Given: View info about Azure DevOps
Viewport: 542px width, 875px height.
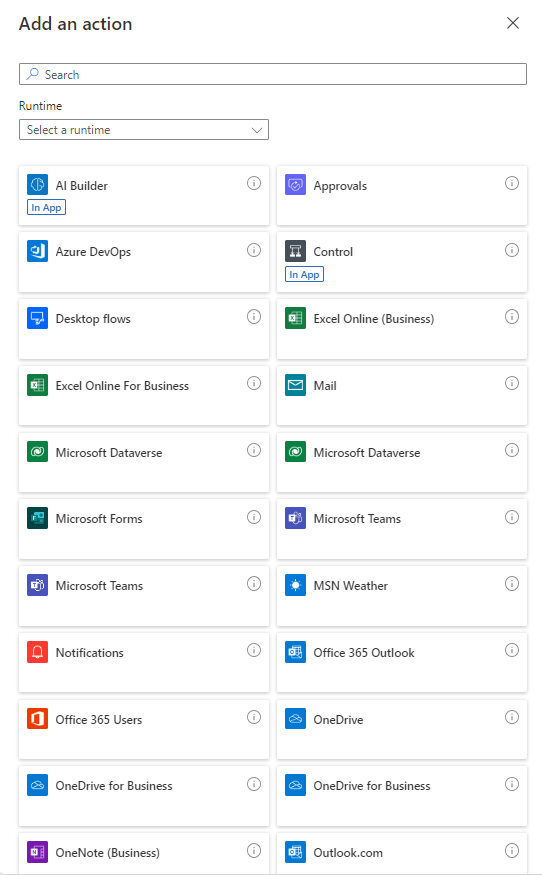Looking at the screenshot, I should click(254, 250).
